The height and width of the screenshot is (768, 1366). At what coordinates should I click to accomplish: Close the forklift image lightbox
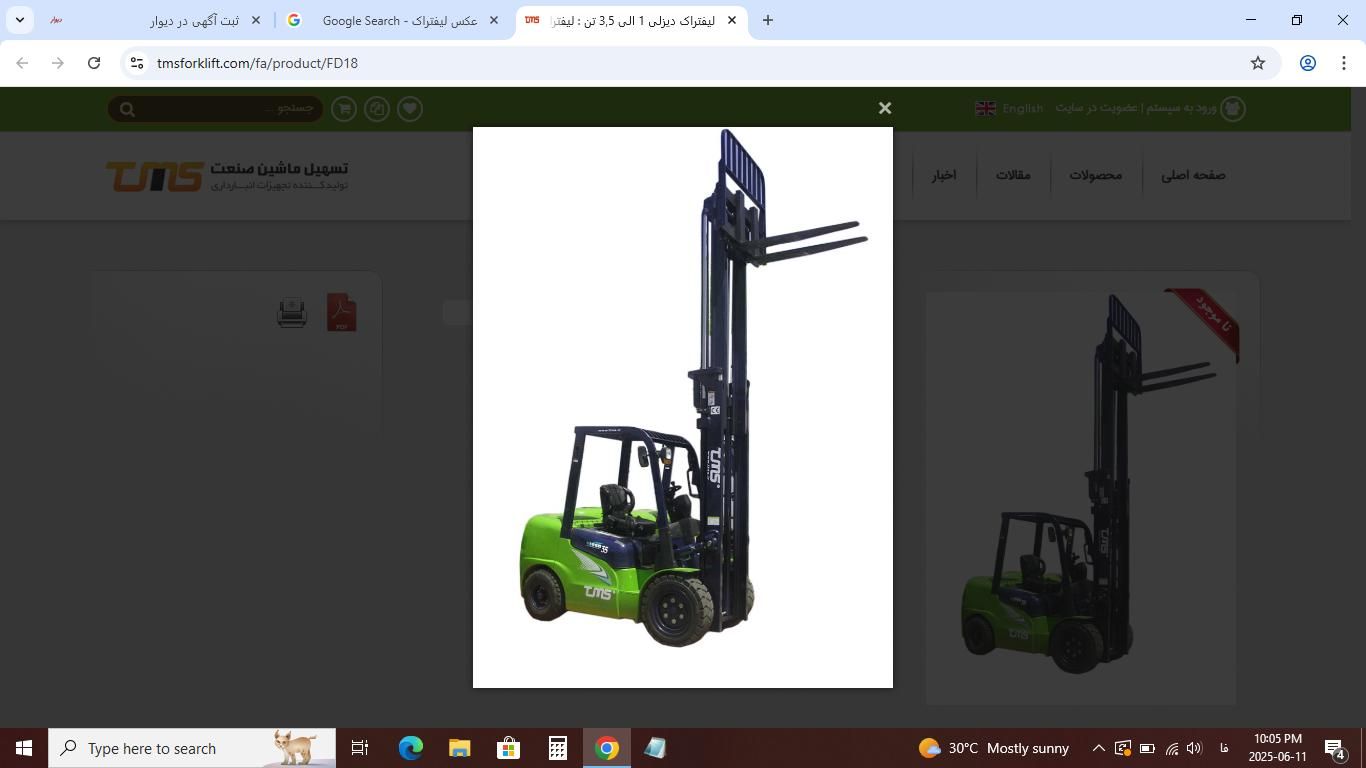[885, 108]
